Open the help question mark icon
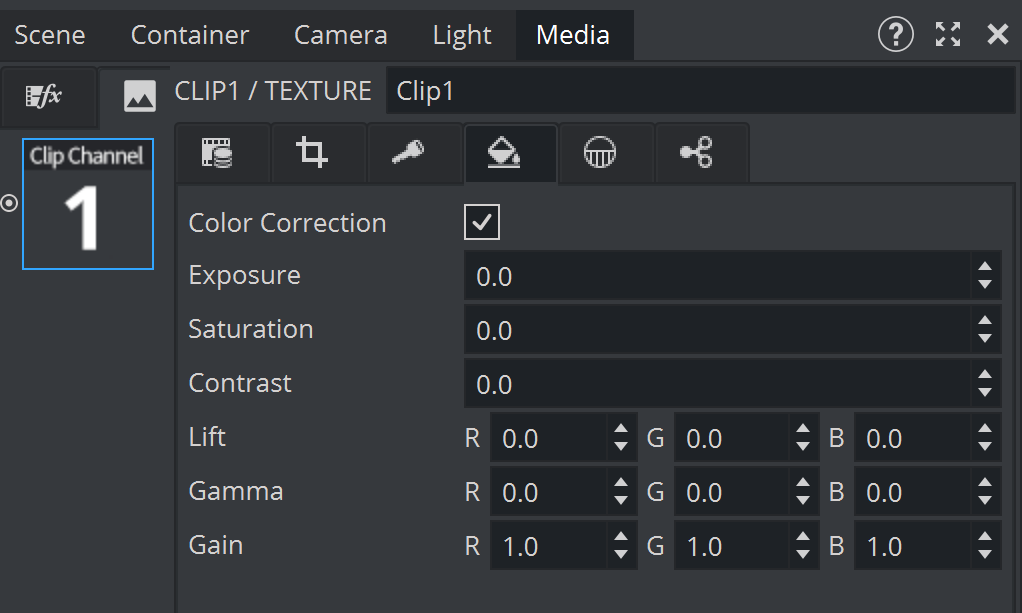This screenshot has height=613, width=1022. (x=895, y=35)
